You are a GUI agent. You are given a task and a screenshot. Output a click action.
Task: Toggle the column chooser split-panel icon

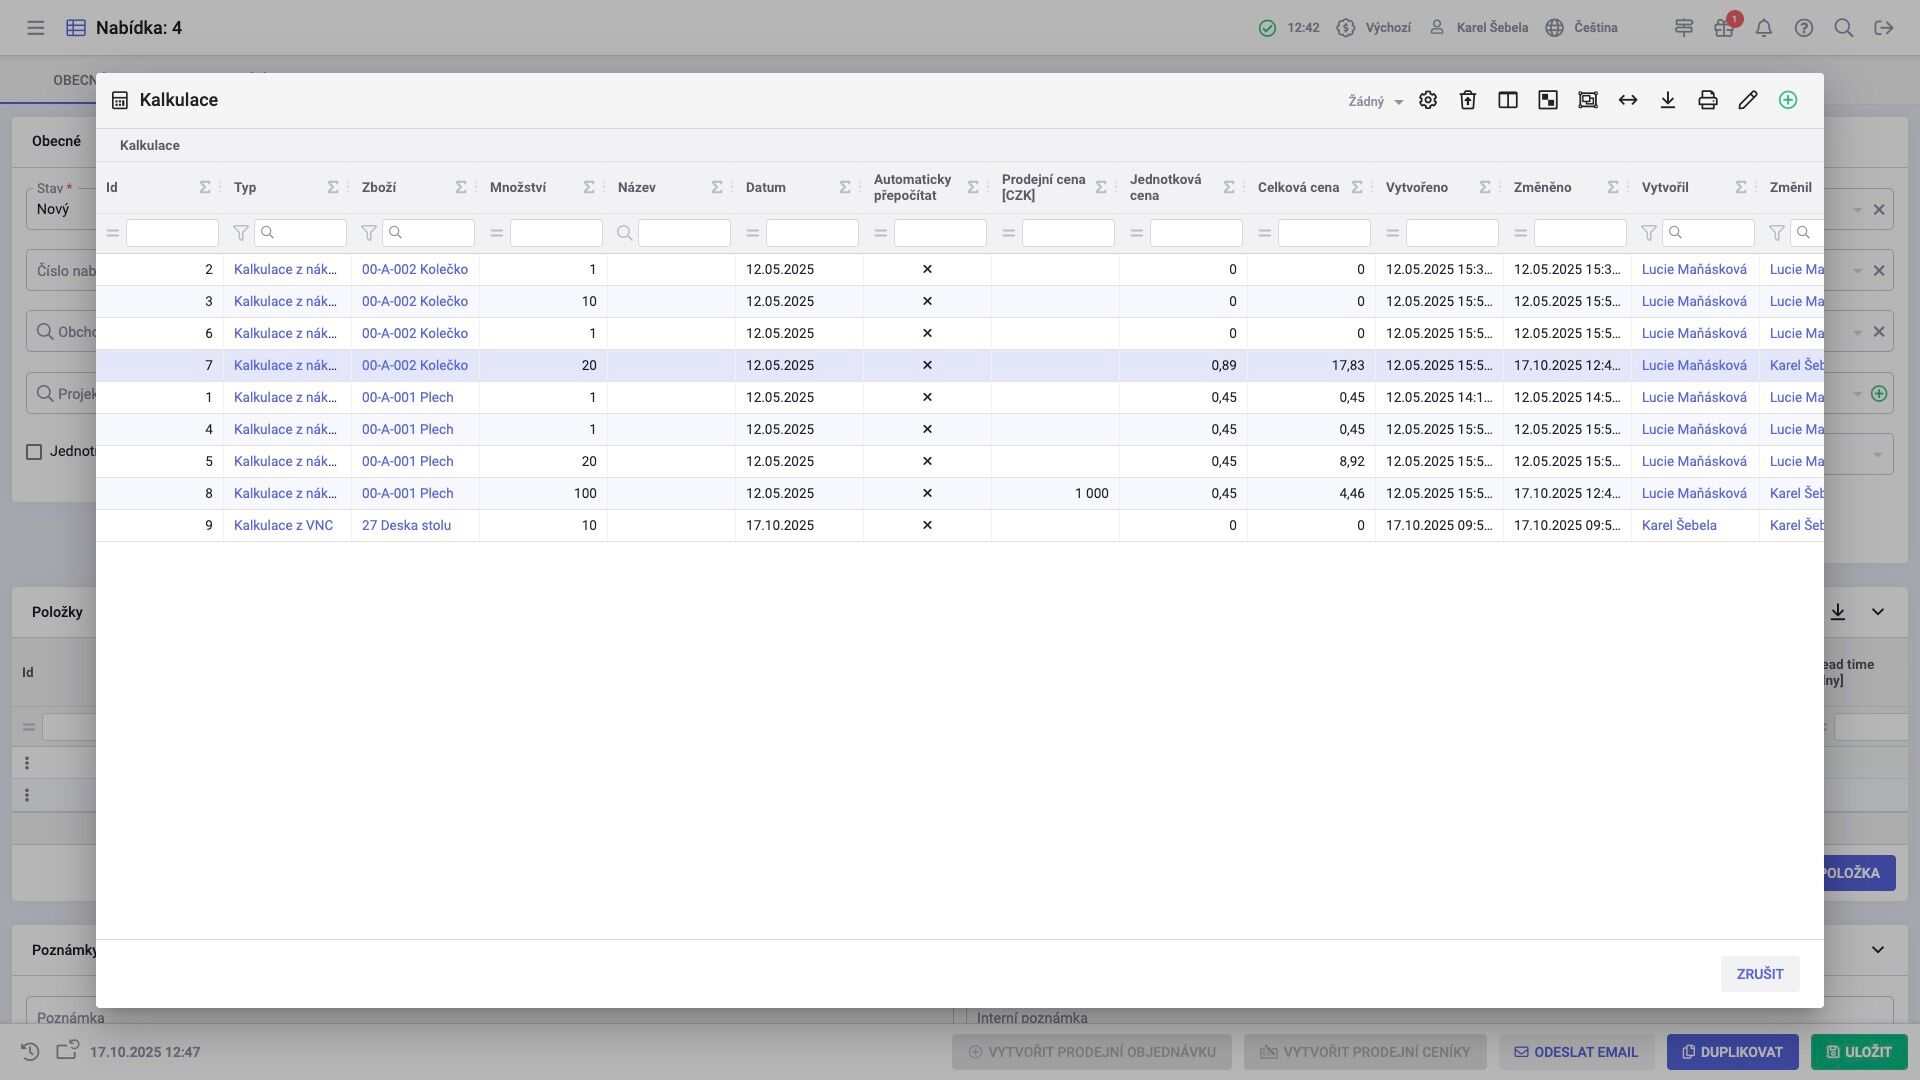(x=1507, y=100)
